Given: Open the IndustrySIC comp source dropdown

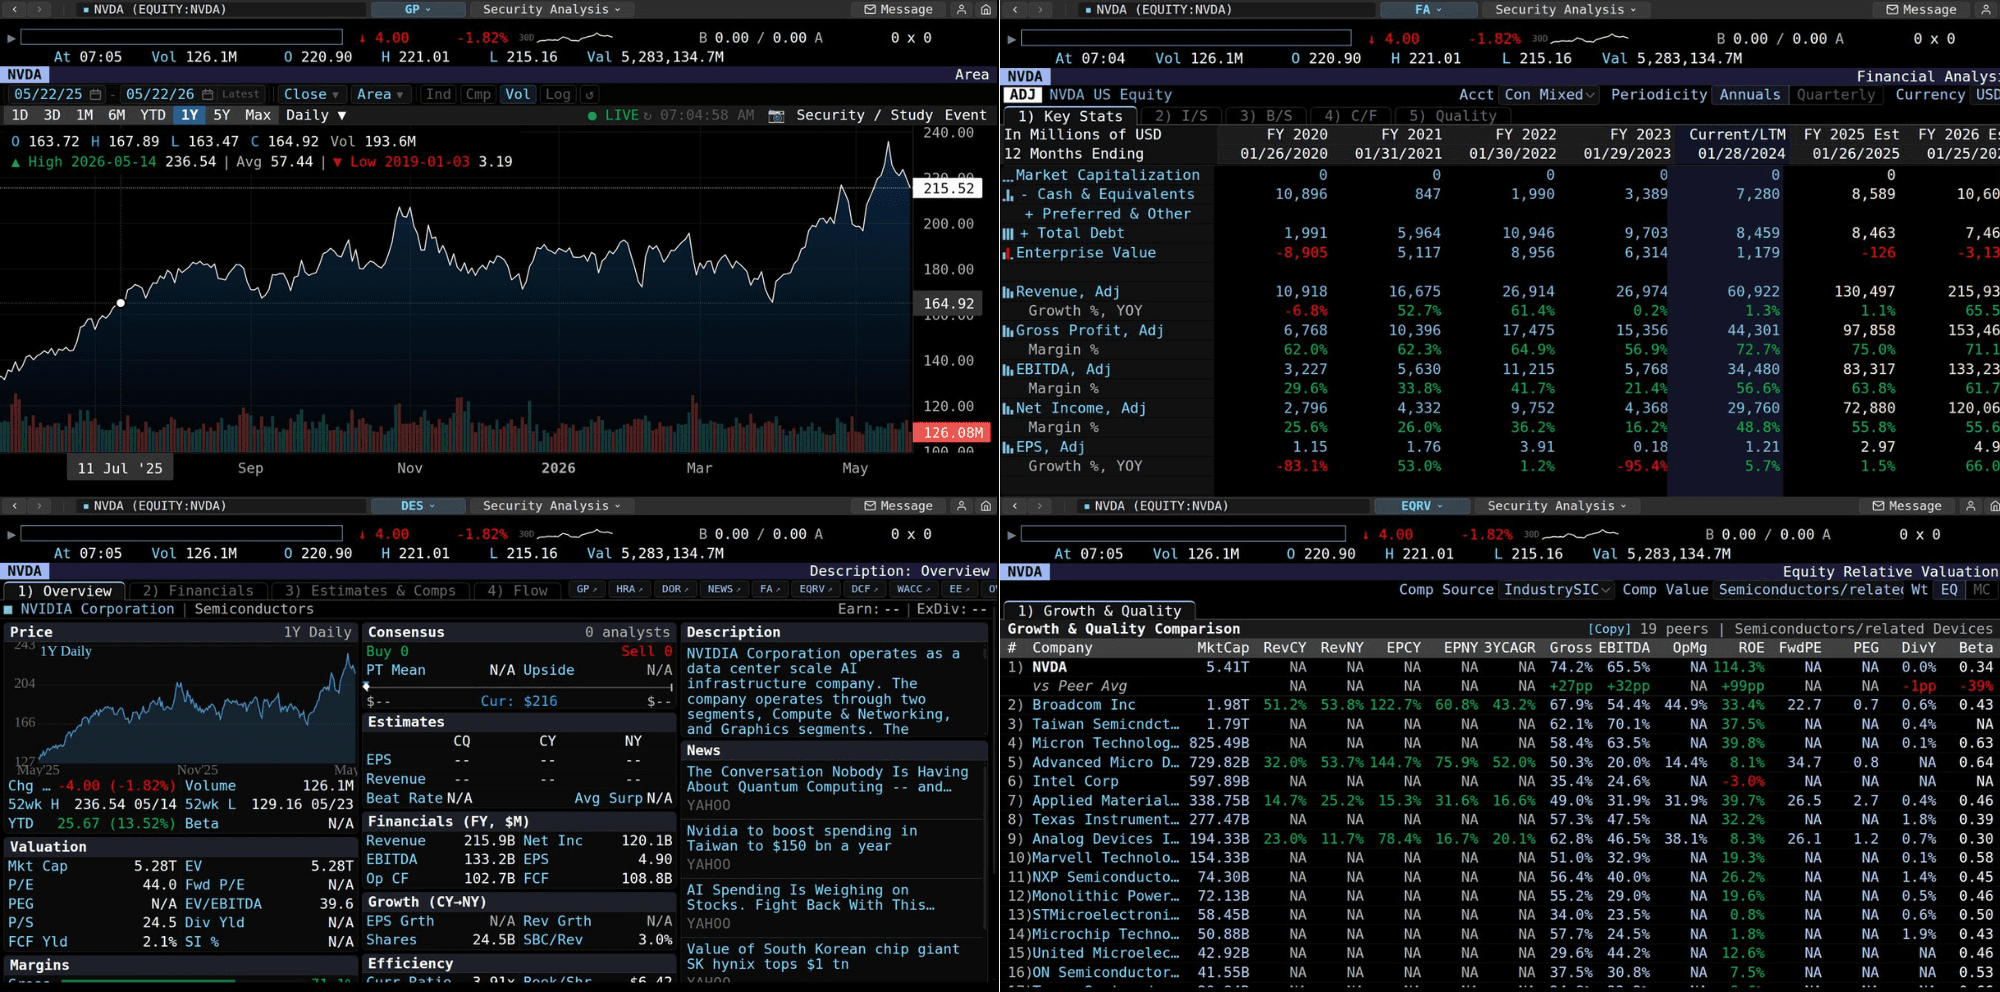Looking at the screenshot, I should [1557, 590].
